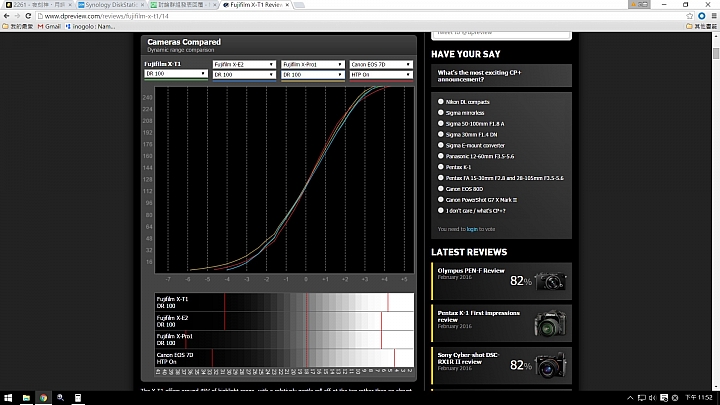
Task: Open Gmail bookmark
Action: (x=49, y=27)
